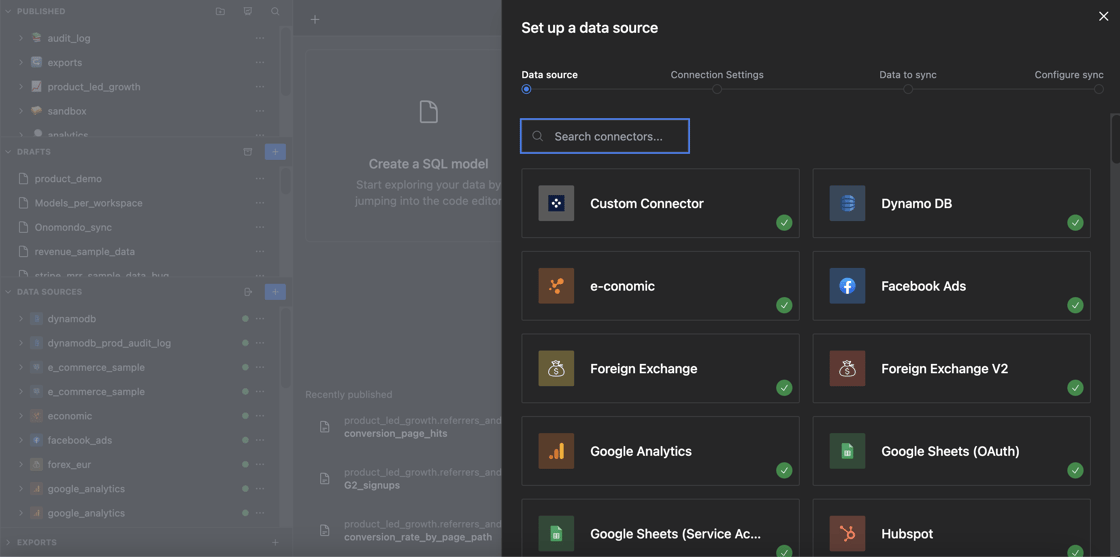Select the Data source step radio indicator
The height and width of the screenshot is (557, 1120).
pyautogui.click(x=527, y=89)
